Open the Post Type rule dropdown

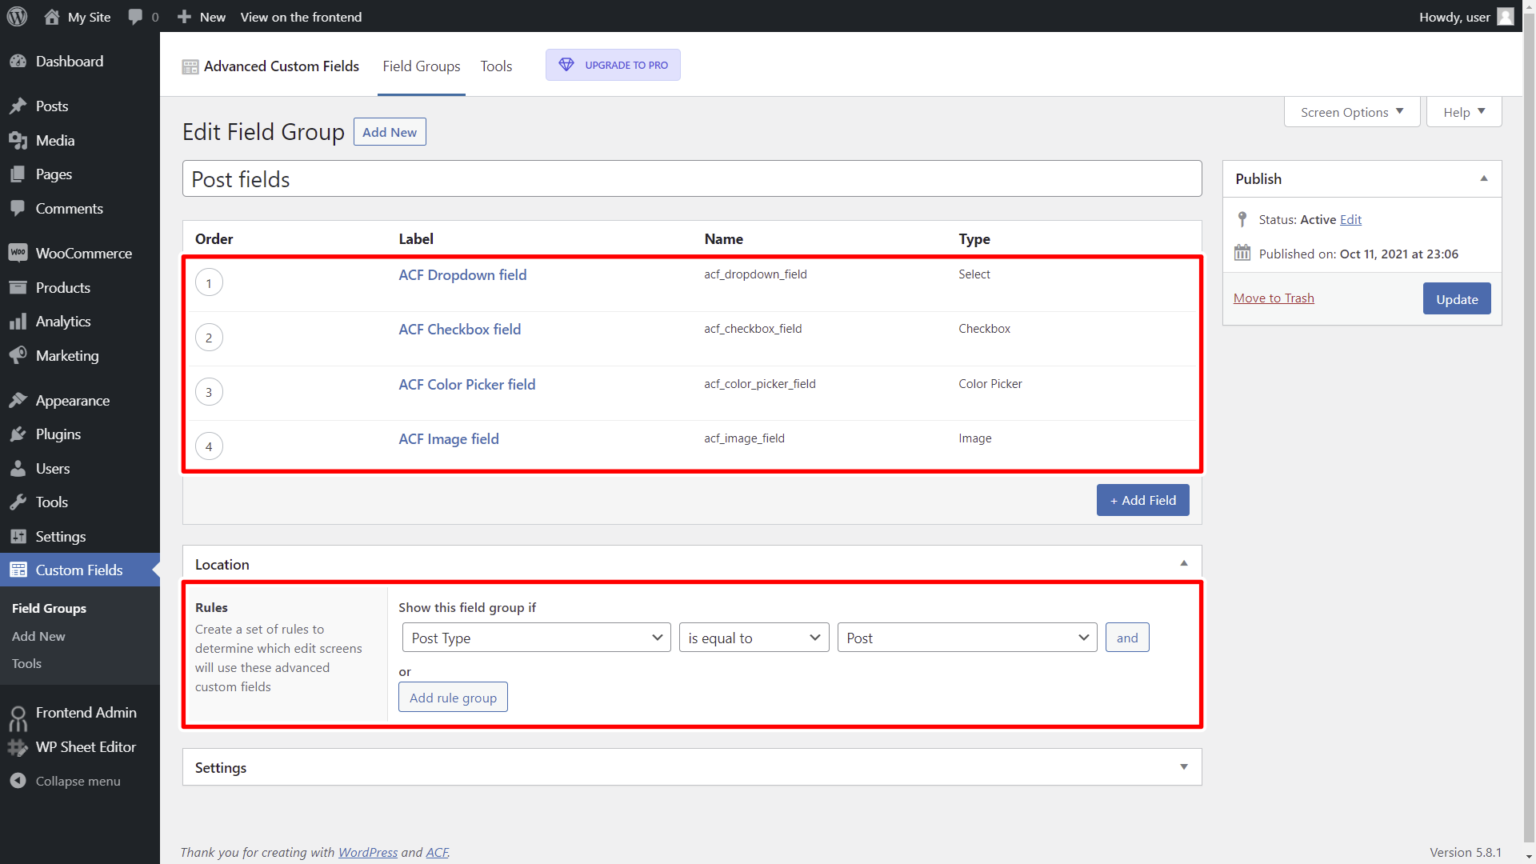pyautogui.click(x=536, y=637)
